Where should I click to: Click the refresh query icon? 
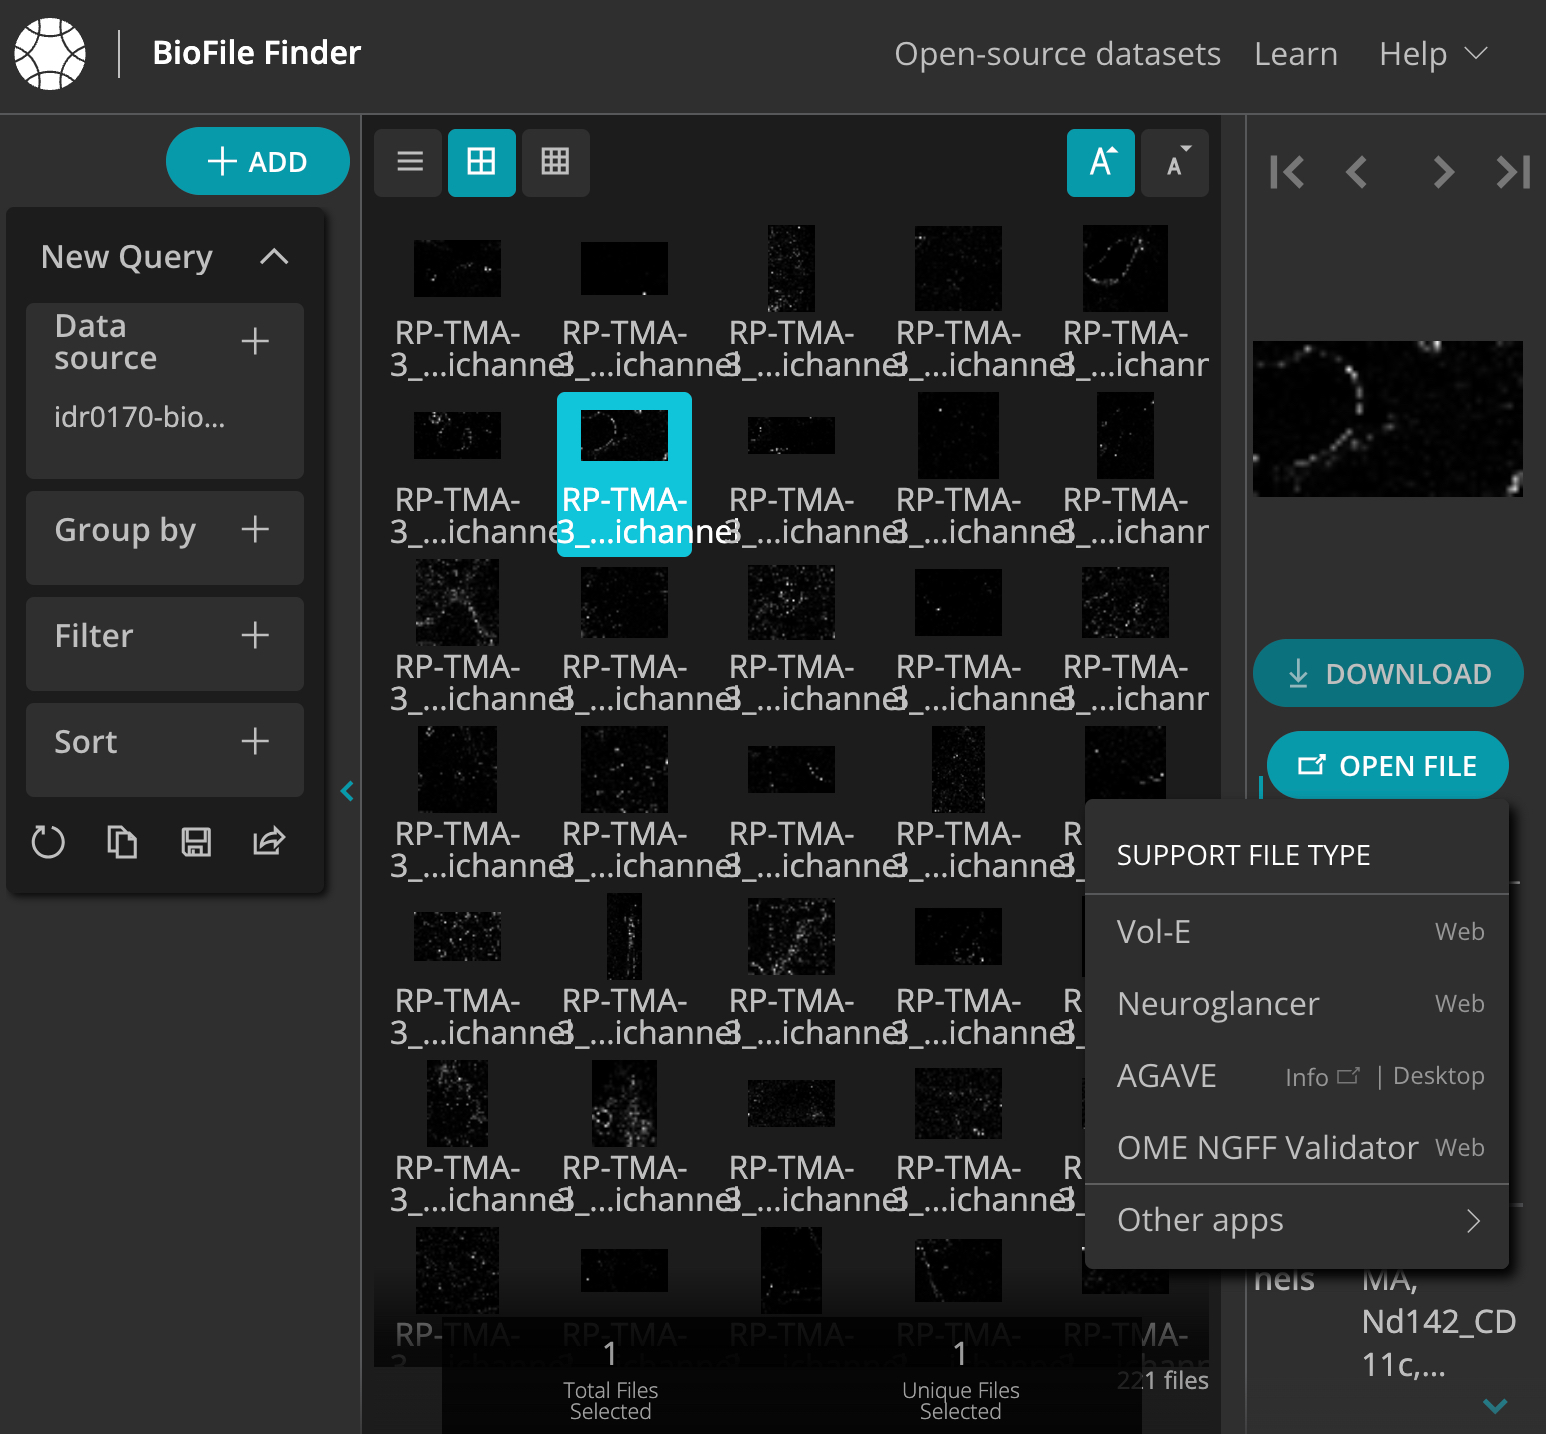click(x=48, y=842)
